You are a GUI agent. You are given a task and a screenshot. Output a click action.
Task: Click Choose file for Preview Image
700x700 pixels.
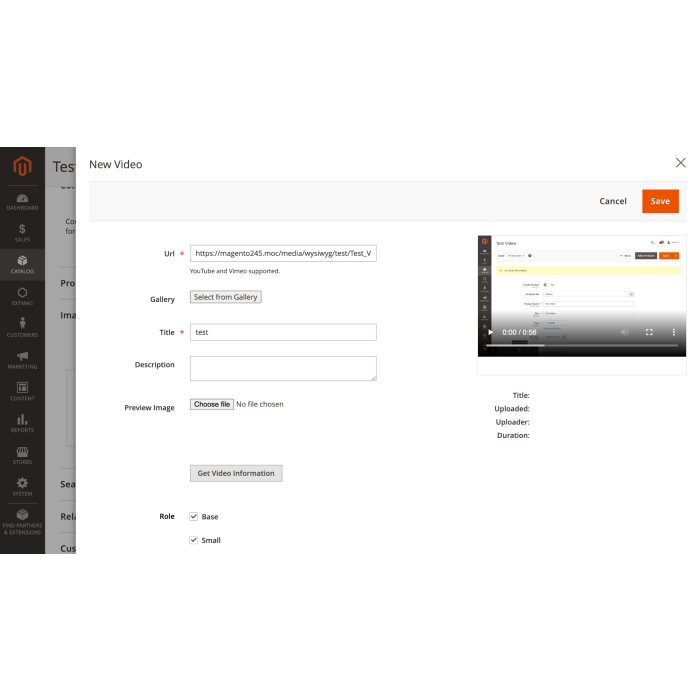click(212, 404)
